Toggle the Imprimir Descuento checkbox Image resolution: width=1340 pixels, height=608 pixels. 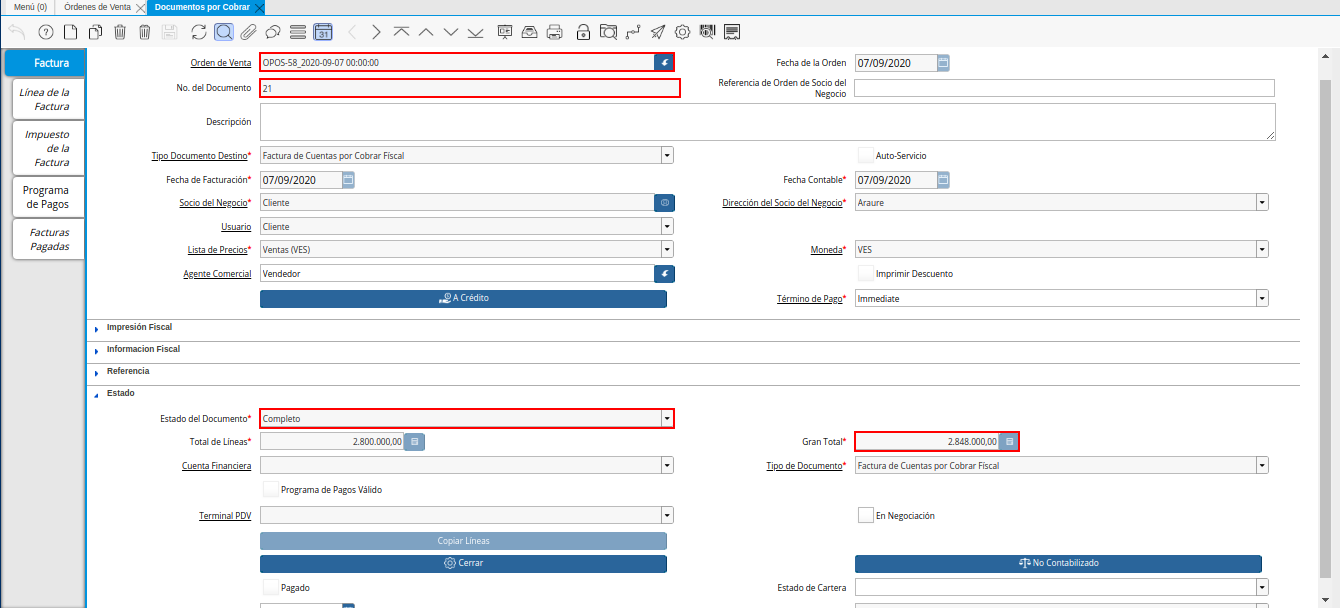pyautogui.click(x=866, y=273)
